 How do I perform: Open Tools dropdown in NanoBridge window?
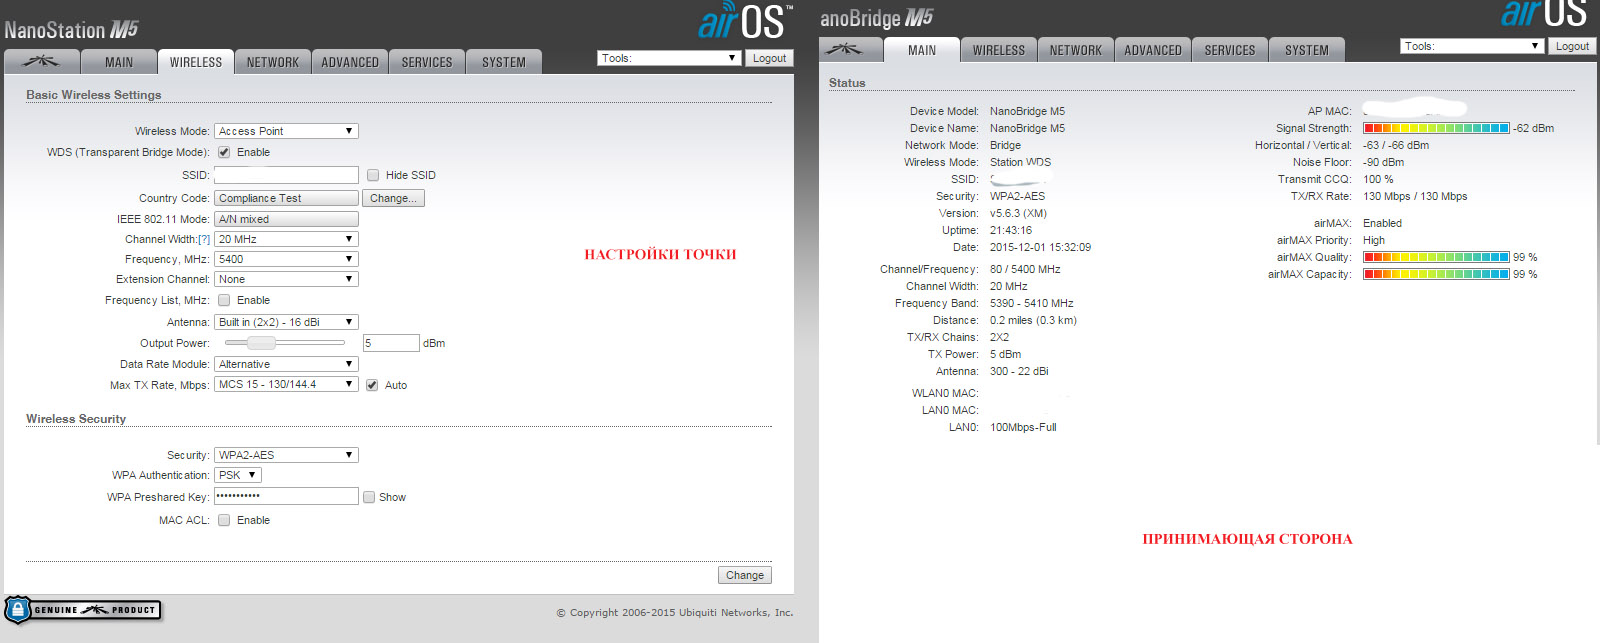[1472, 46]
